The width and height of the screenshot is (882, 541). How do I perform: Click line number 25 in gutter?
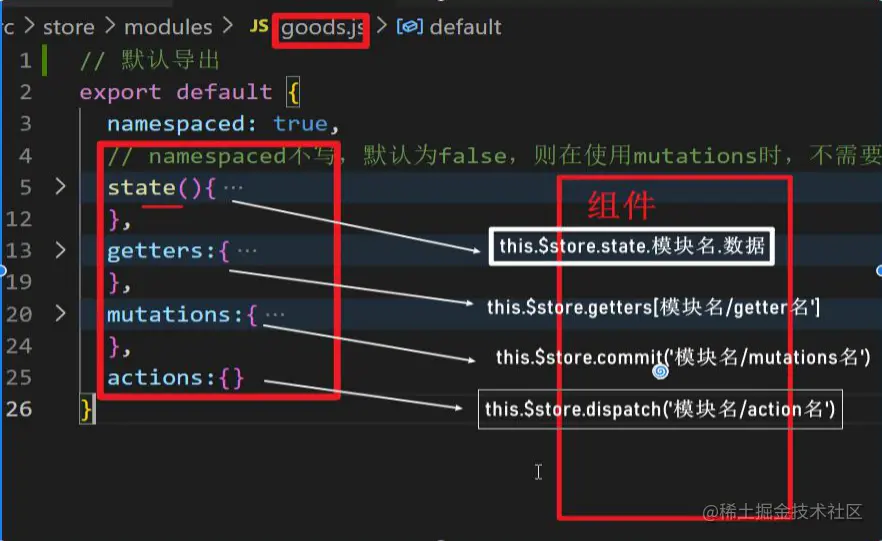[x=19, y=377]
